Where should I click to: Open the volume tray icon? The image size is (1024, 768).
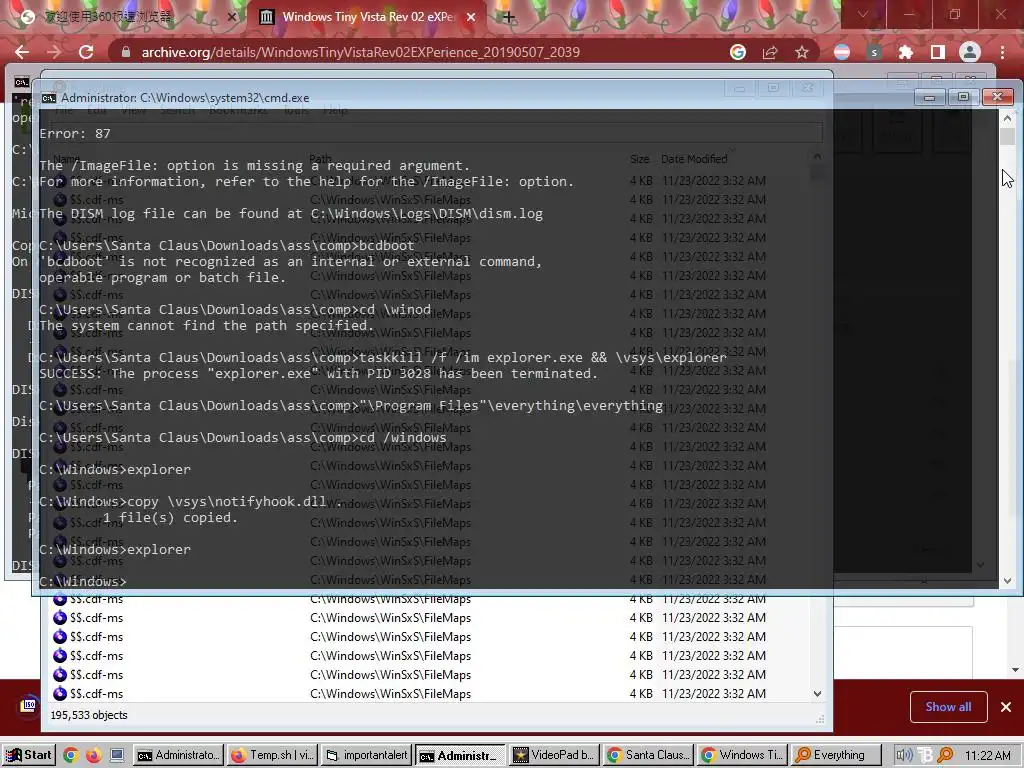(903, 756)
